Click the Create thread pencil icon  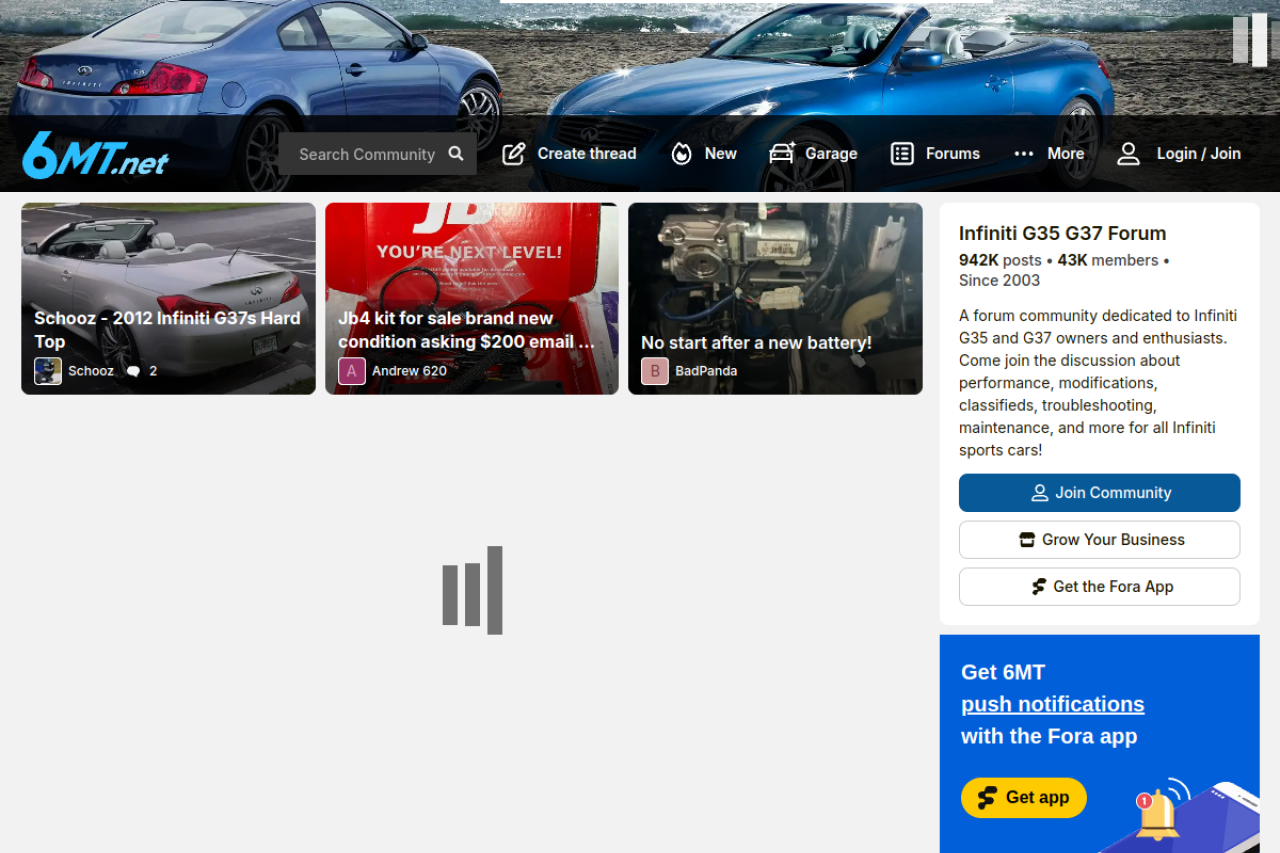coord(514,154)
